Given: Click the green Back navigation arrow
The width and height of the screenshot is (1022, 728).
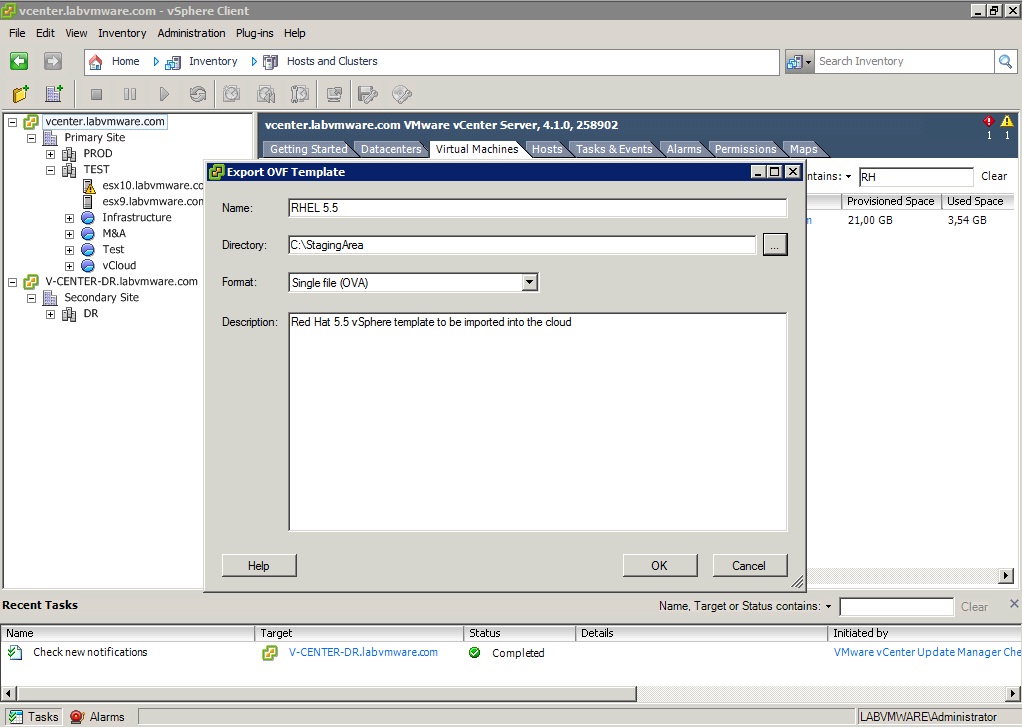Looking at the screenshot, I should click(19, 61).
